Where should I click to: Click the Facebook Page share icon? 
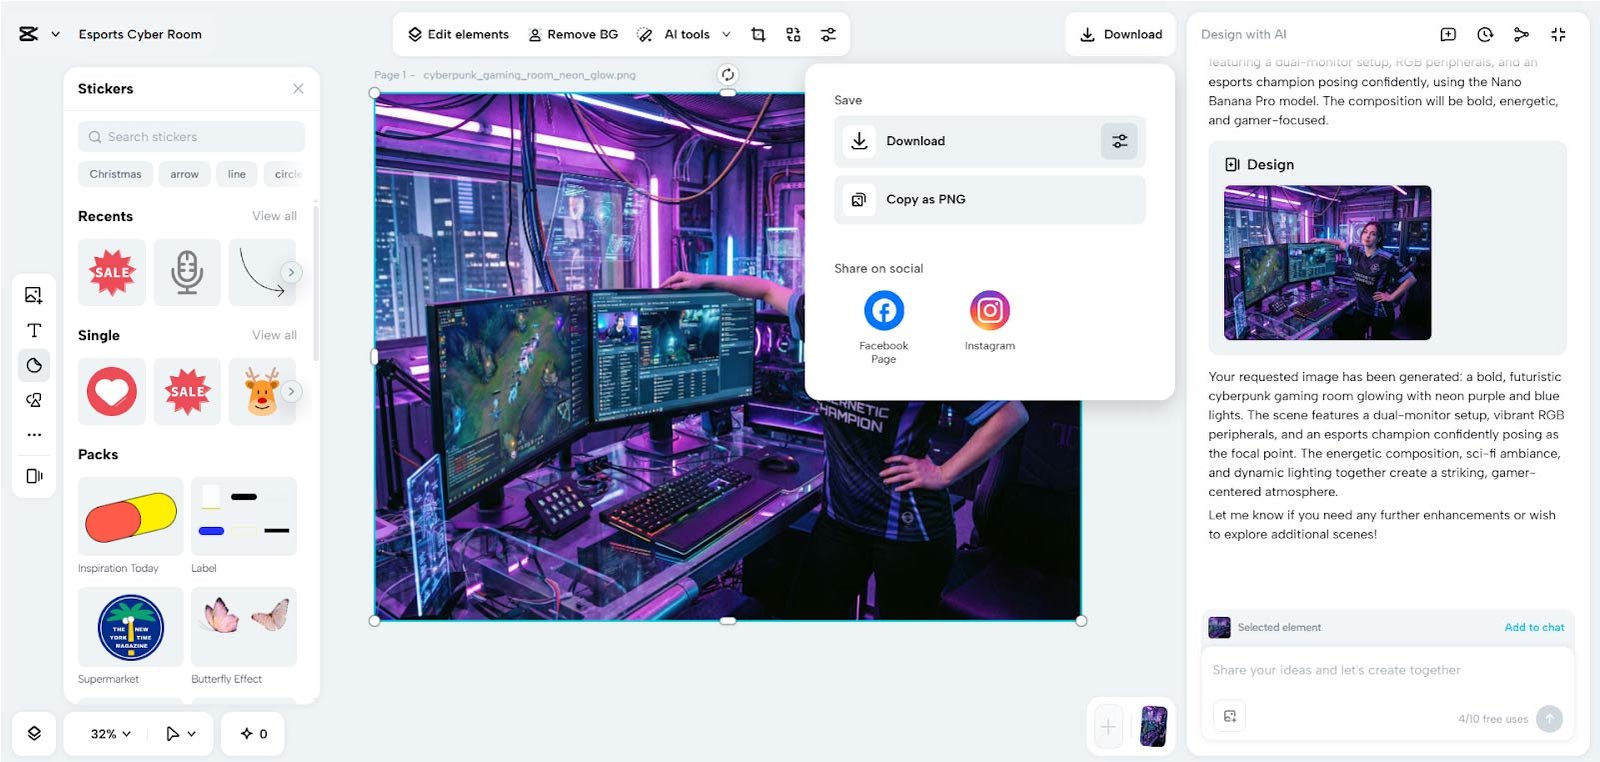click(884, 311)
